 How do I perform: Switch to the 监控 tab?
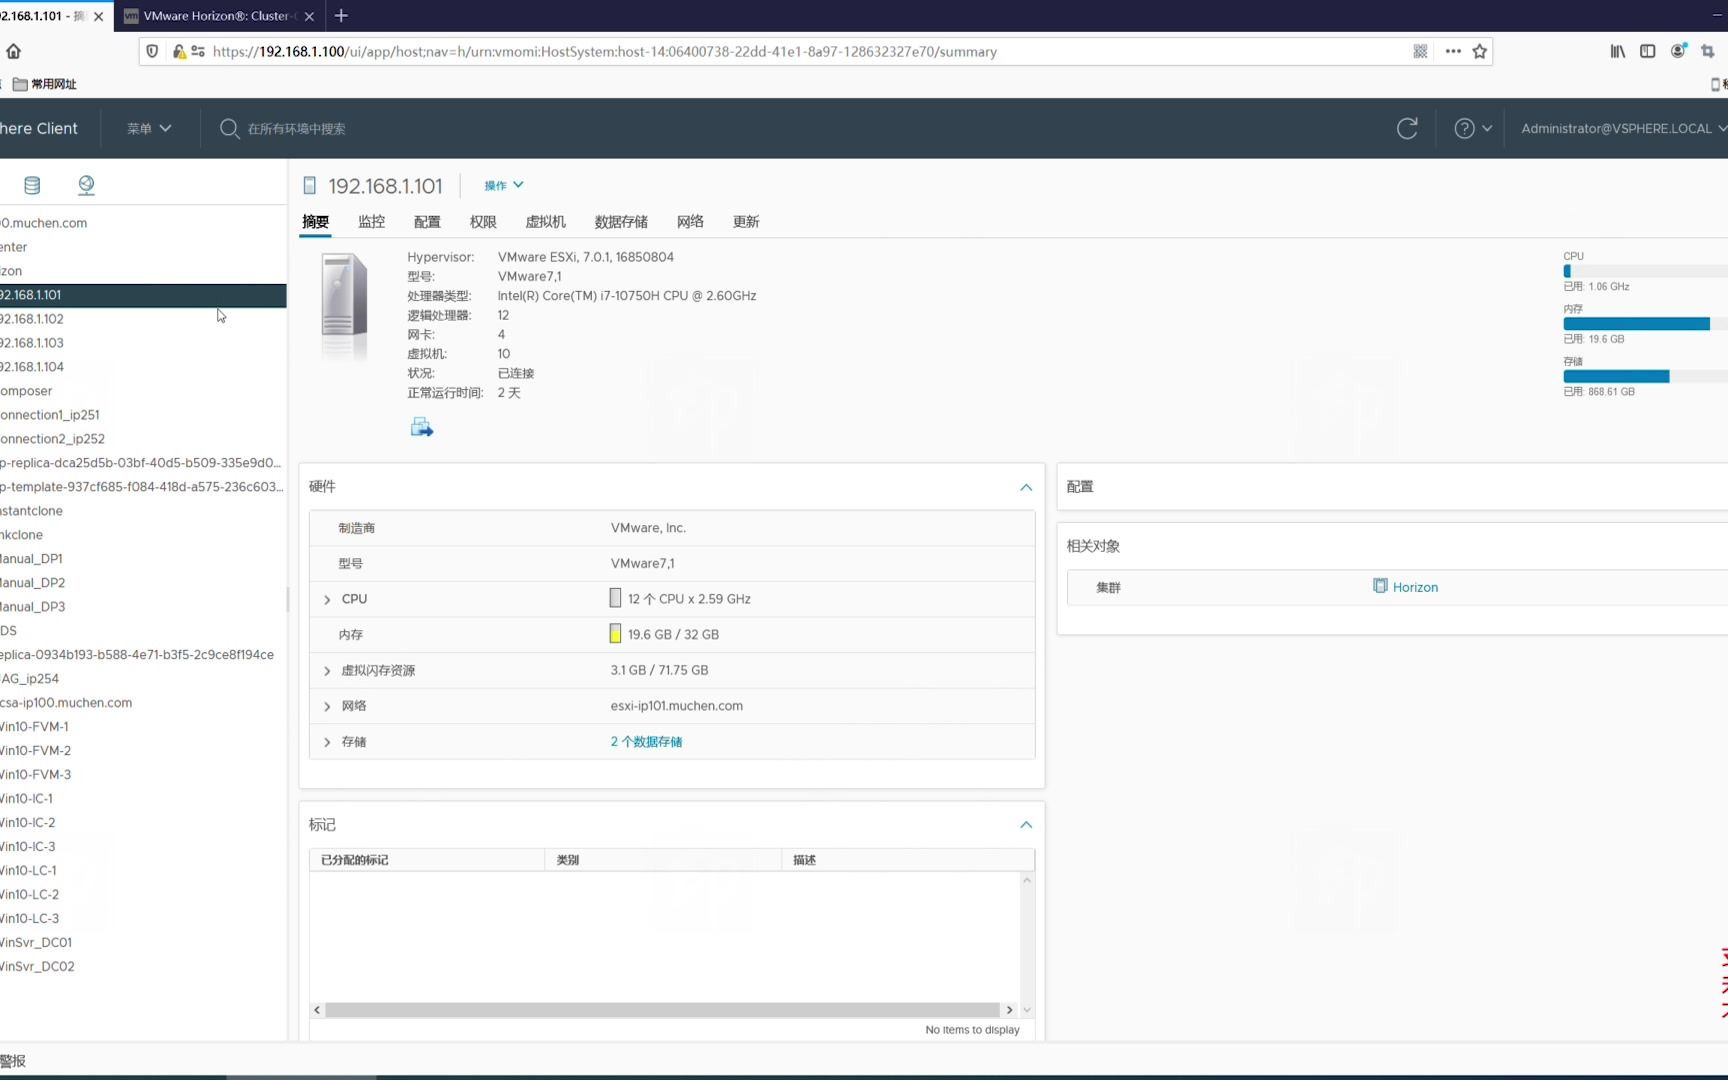click(371, 222)
